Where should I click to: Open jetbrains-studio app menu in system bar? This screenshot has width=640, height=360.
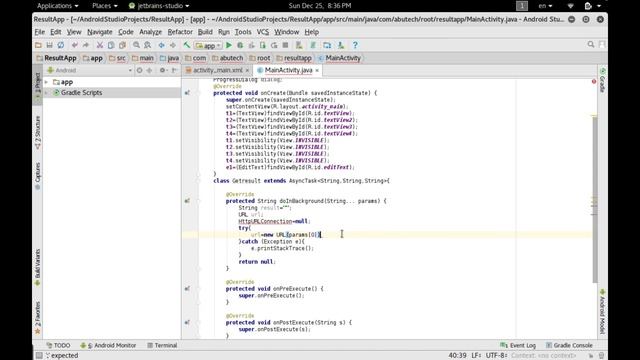[159, 6]
